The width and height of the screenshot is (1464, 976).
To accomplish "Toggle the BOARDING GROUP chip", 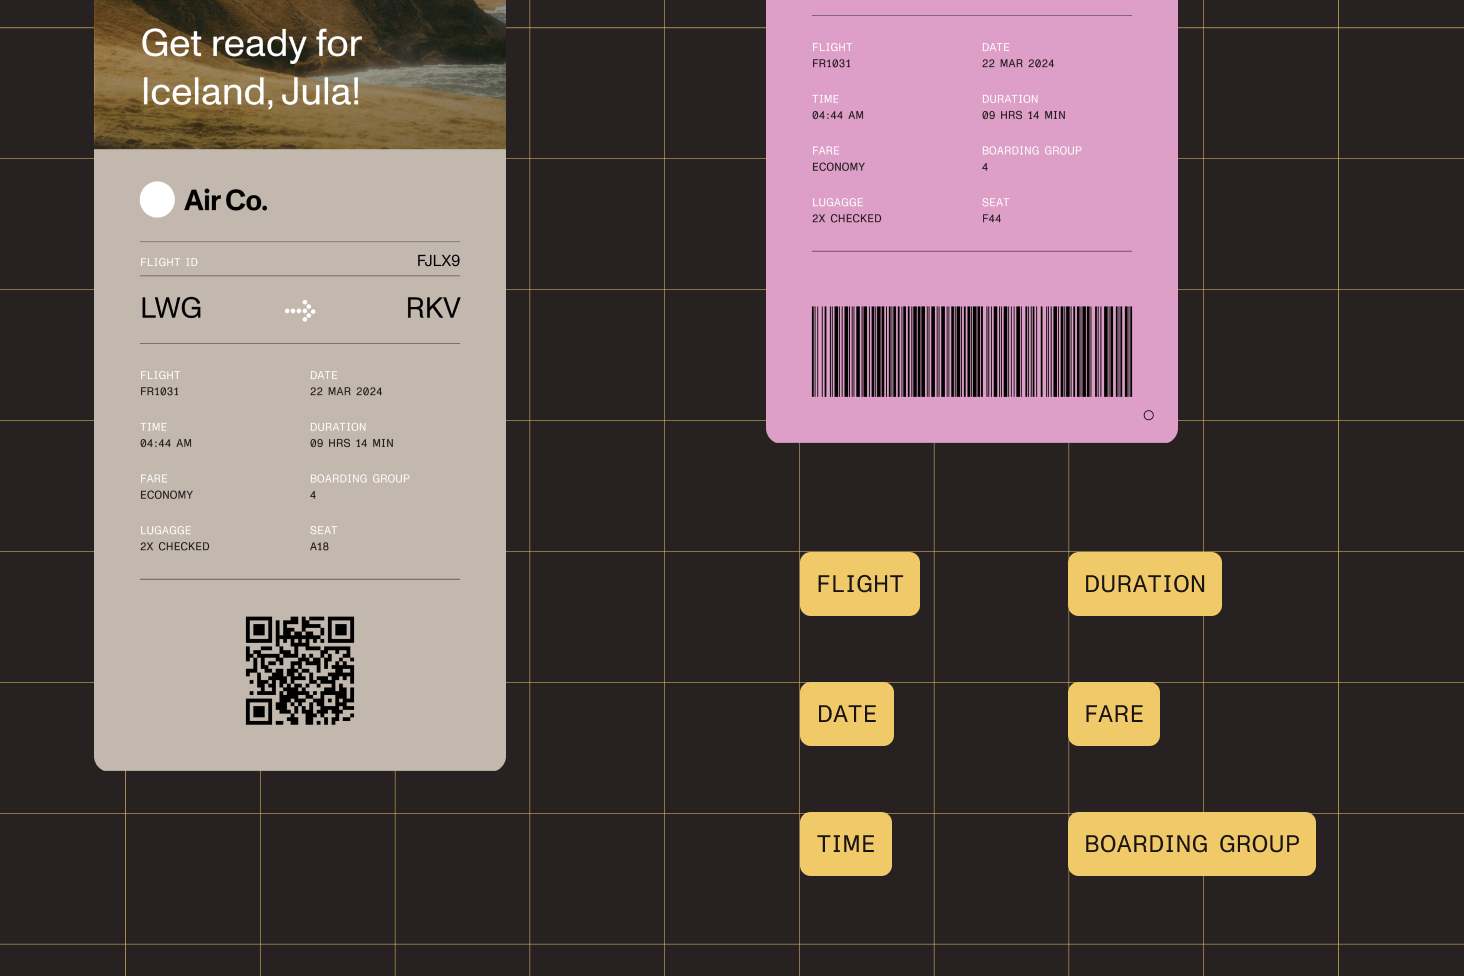I will (x=1191, y=844).
